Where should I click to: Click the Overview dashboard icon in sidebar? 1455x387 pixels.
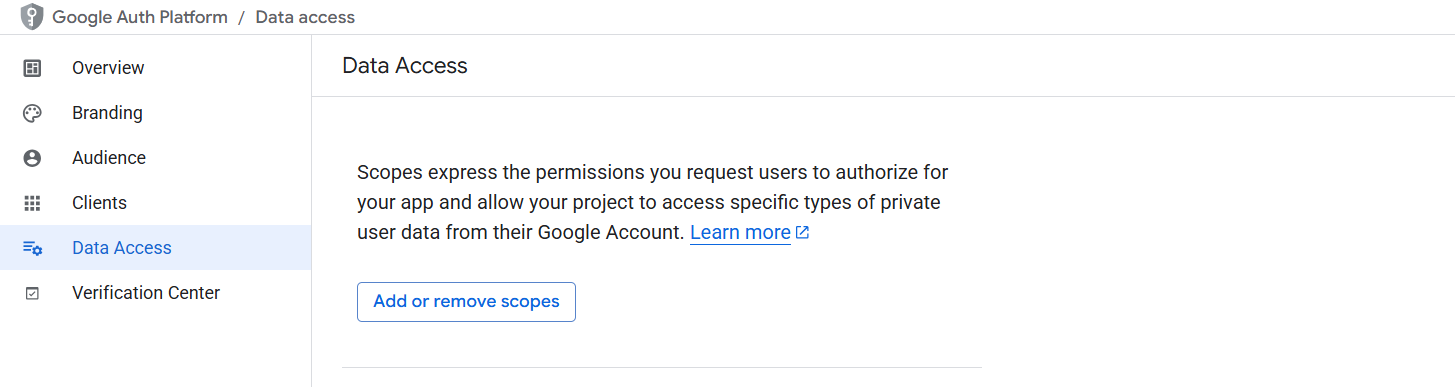(x=32, y=68)
